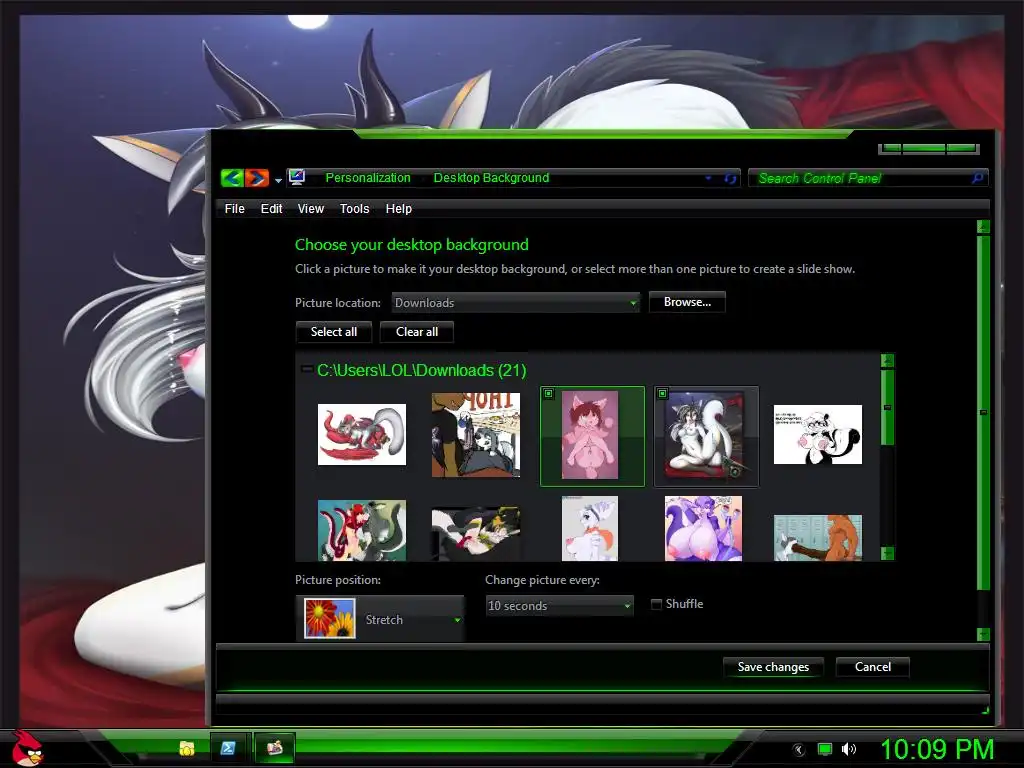Expand the Picture location Downloads dropdown

pos(515,302)
